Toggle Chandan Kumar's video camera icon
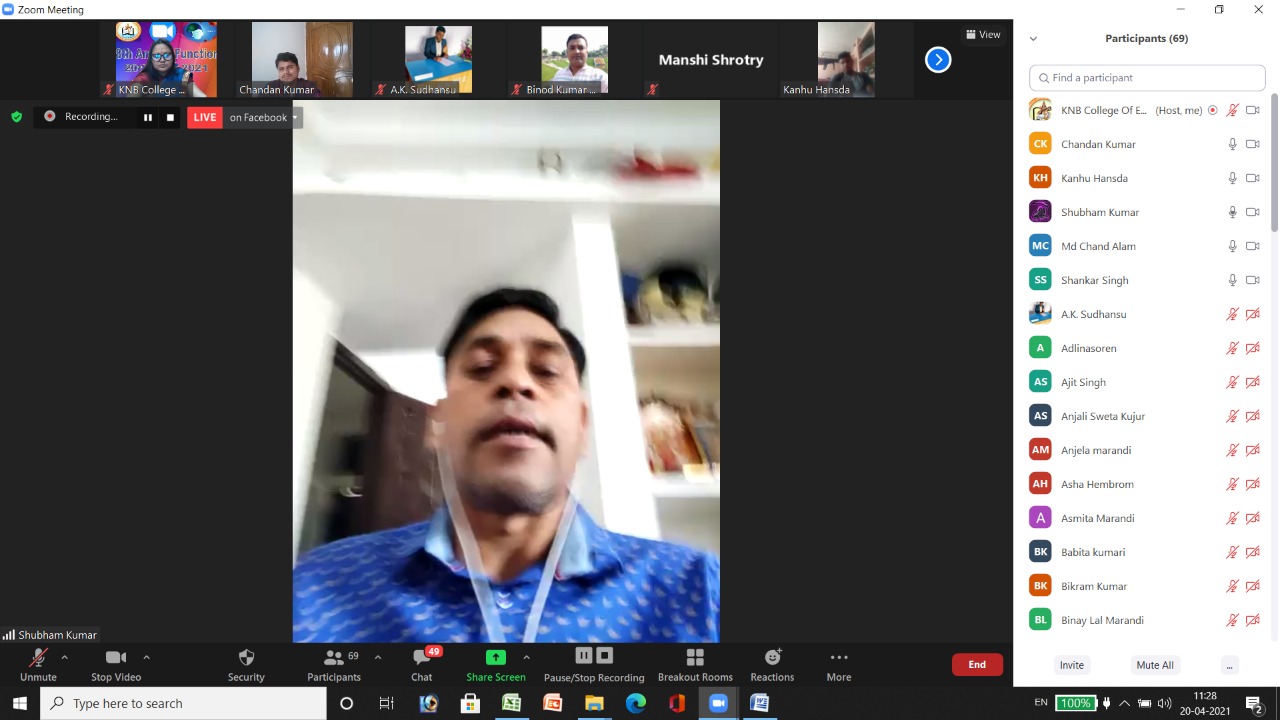This screenshot has width=1280, height=720. pyautogui.click(x=1252, y=144)
